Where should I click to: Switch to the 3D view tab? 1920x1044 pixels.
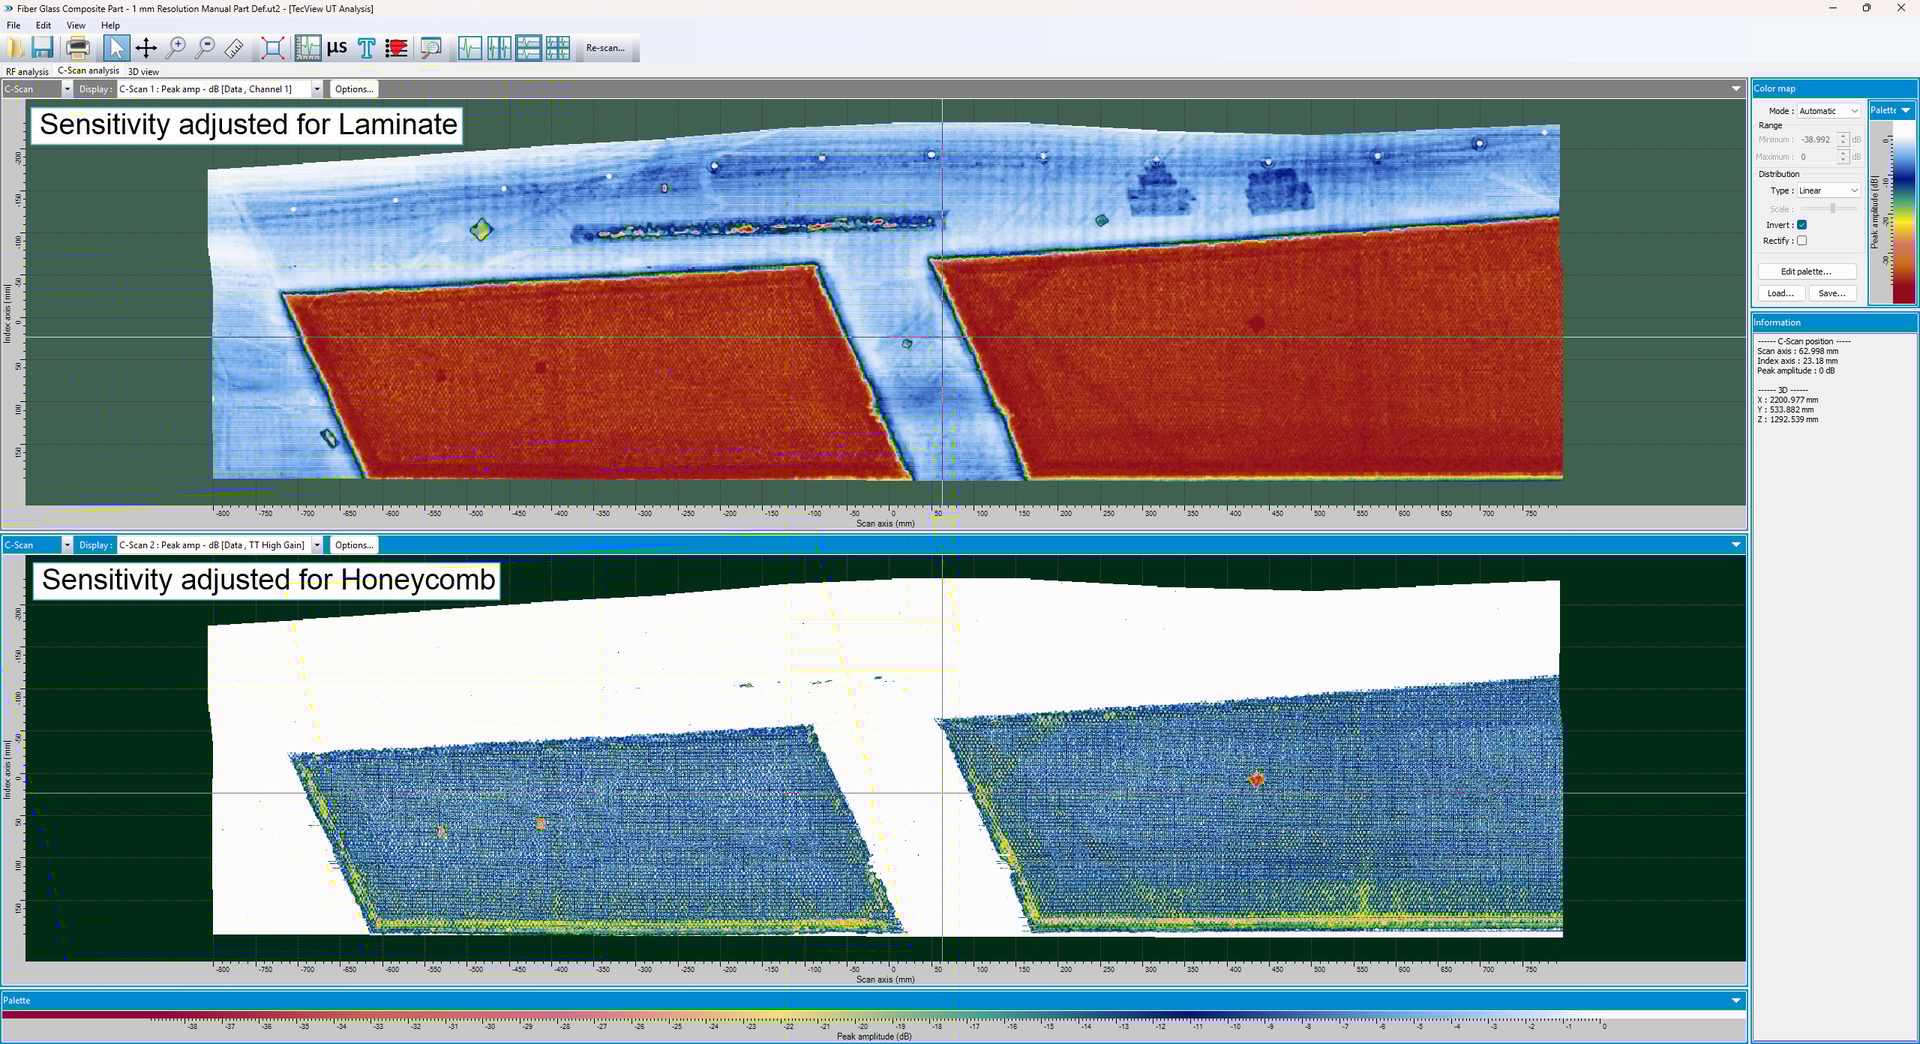coord(142,71)
